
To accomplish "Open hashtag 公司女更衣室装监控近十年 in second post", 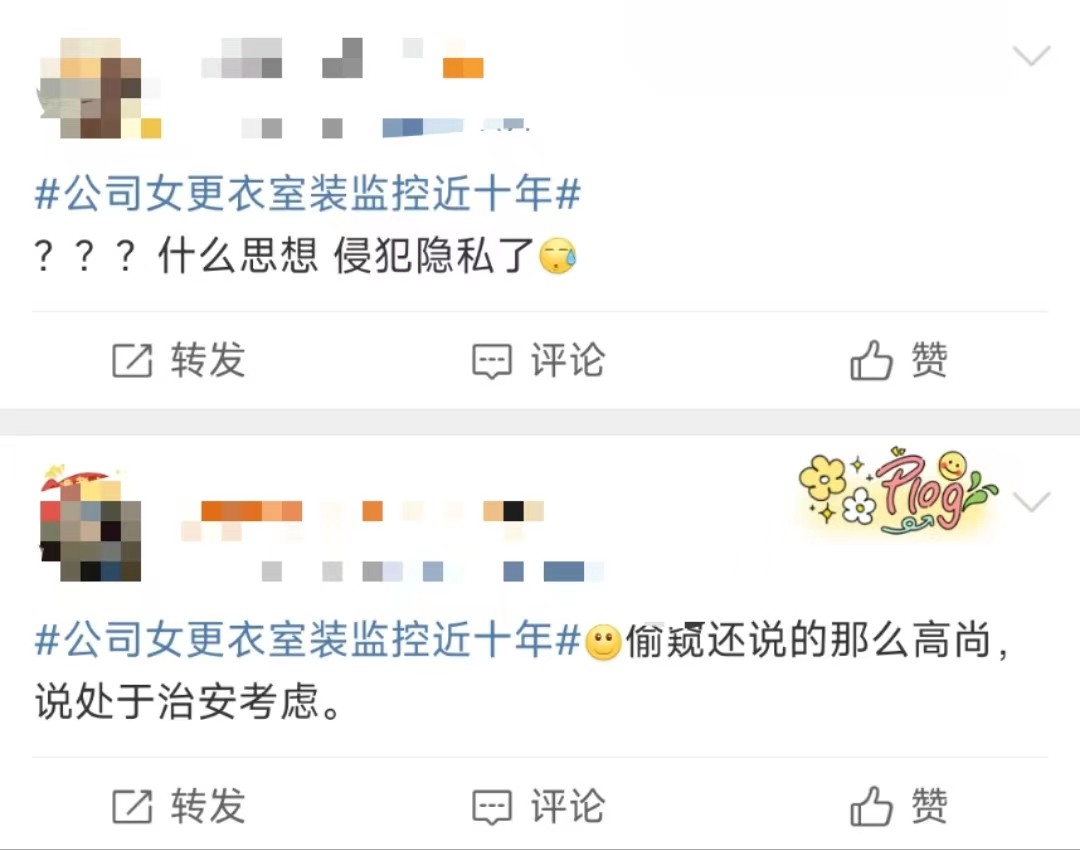I will (x=308, y=639).
